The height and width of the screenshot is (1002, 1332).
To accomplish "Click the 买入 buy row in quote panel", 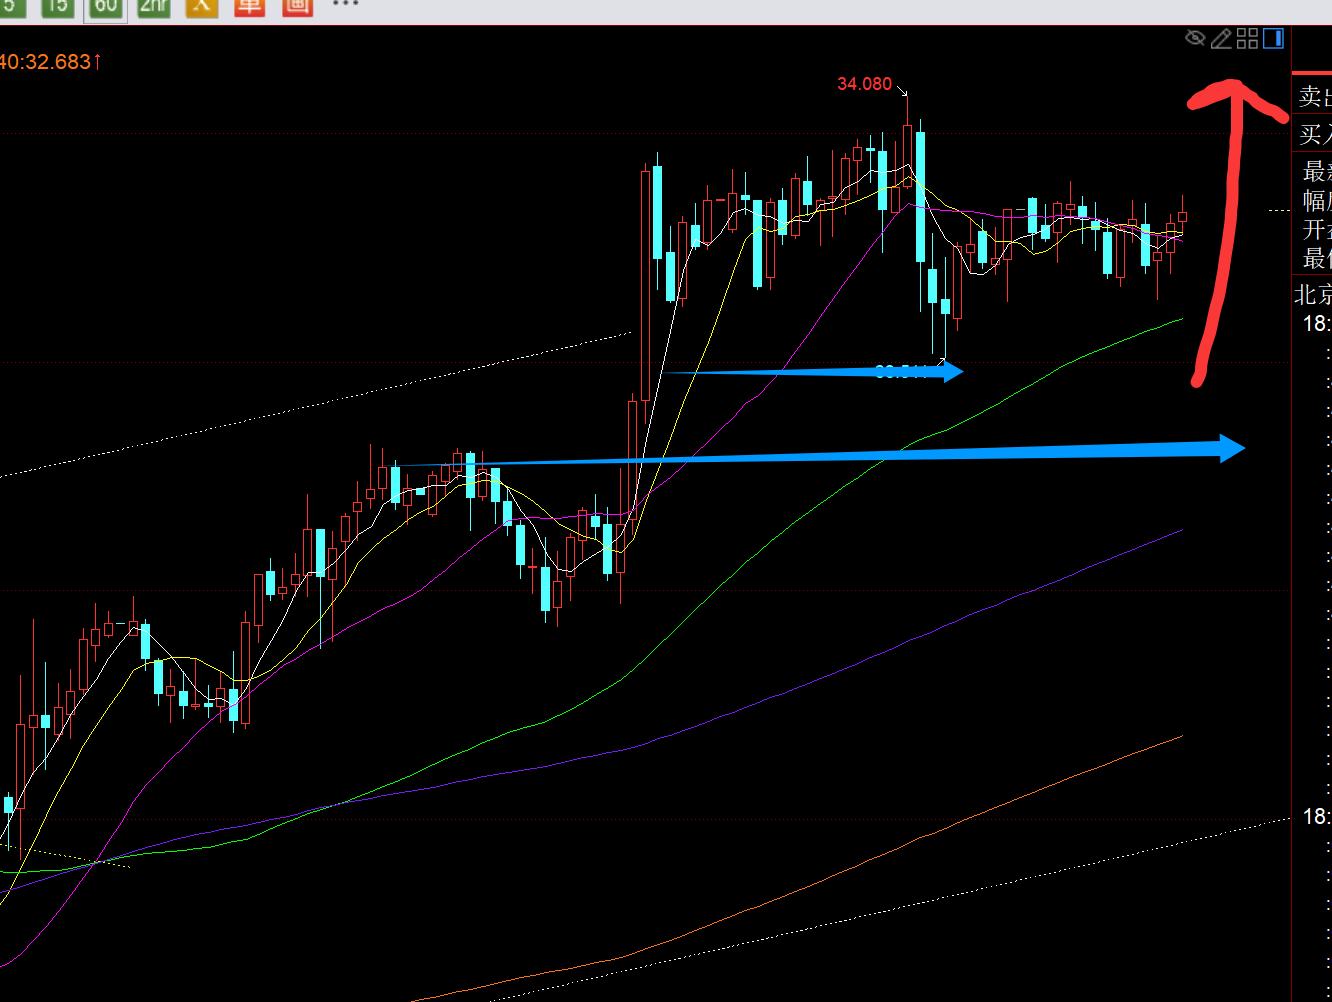I will coord(1314,133).
